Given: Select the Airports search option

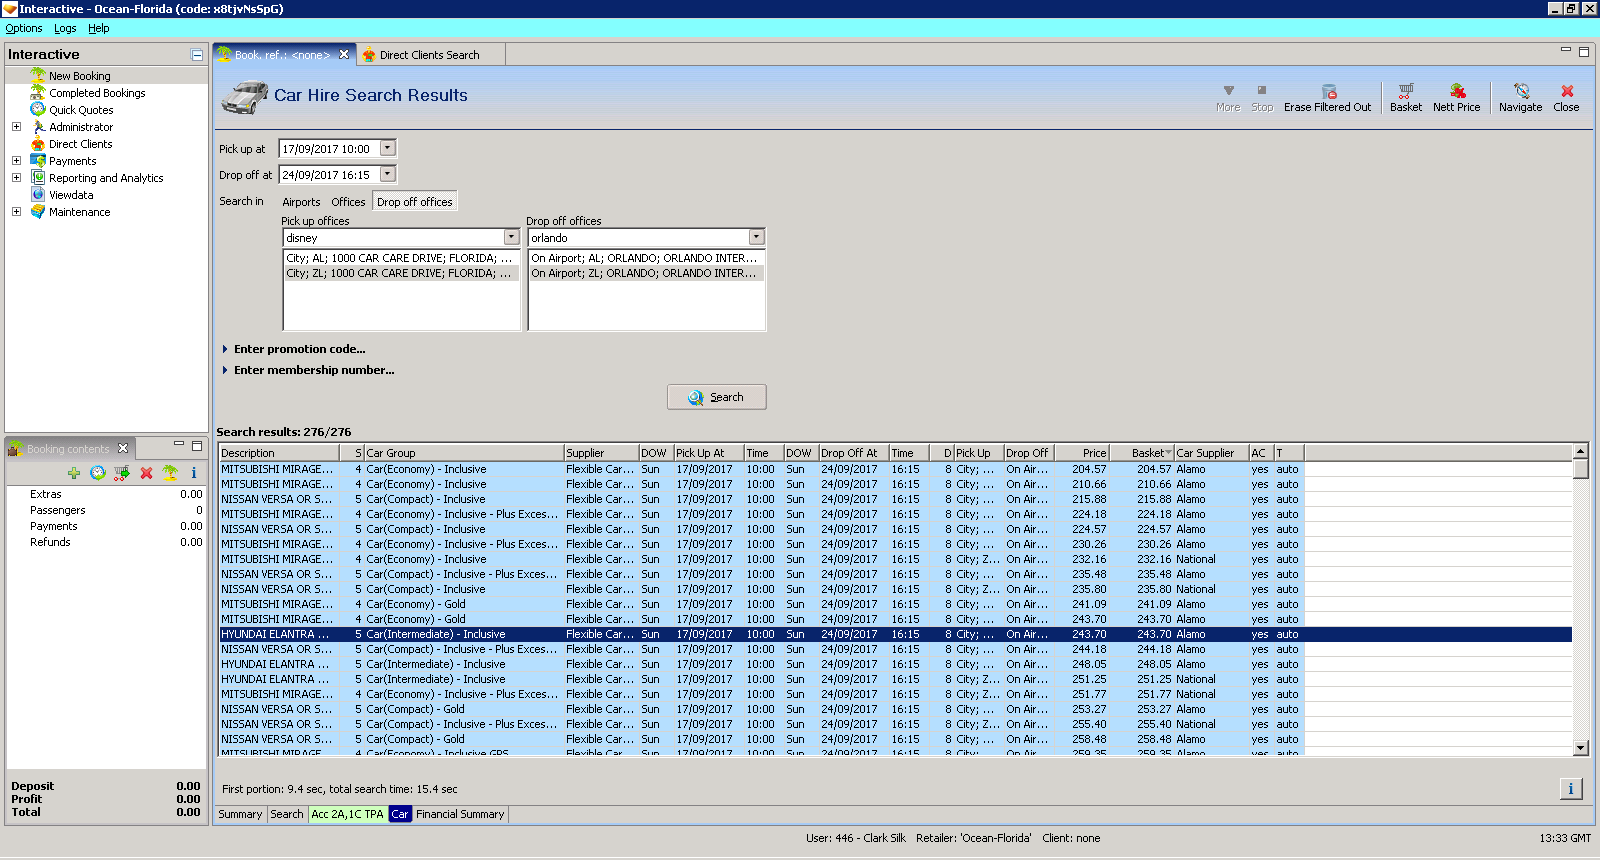Looking at the screenshot, I should pyautogui.click(x=301, y=202).
